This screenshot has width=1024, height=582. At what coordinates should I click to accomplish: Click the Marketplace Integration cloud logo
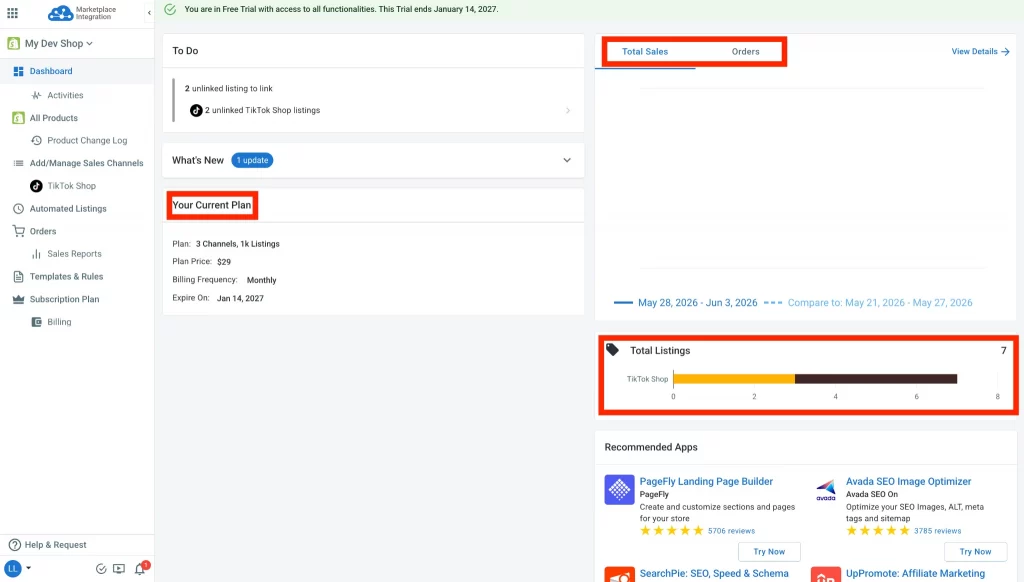pos(61,12)
